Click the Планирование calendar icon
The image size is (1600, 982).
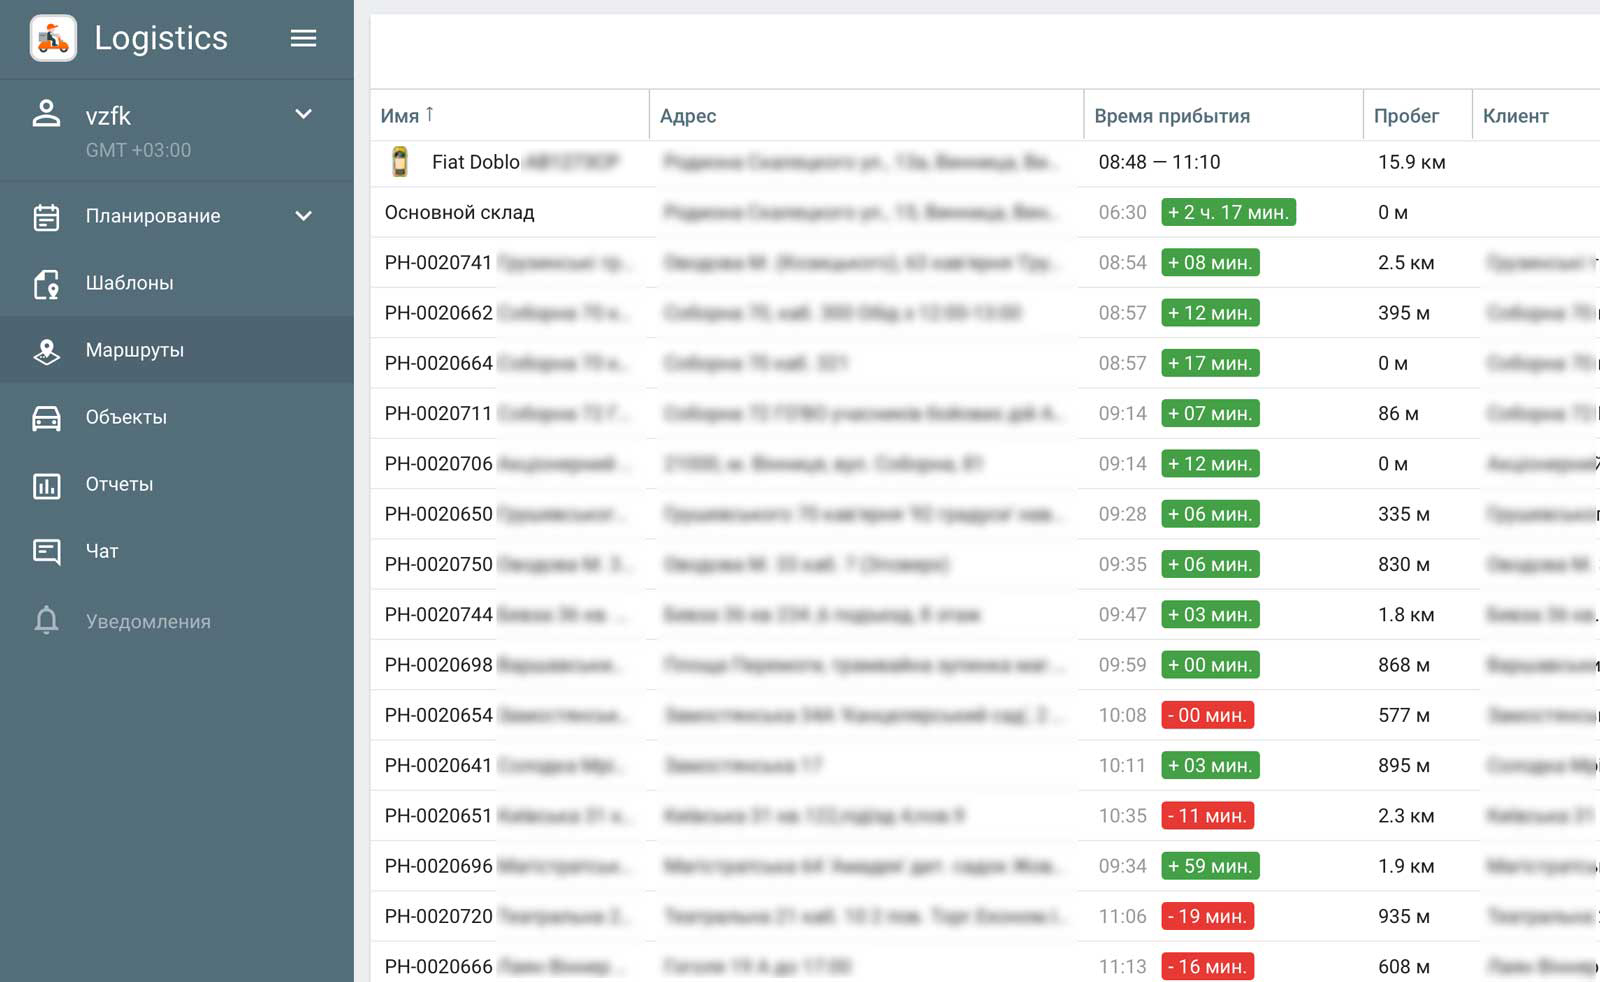point(46,216)
